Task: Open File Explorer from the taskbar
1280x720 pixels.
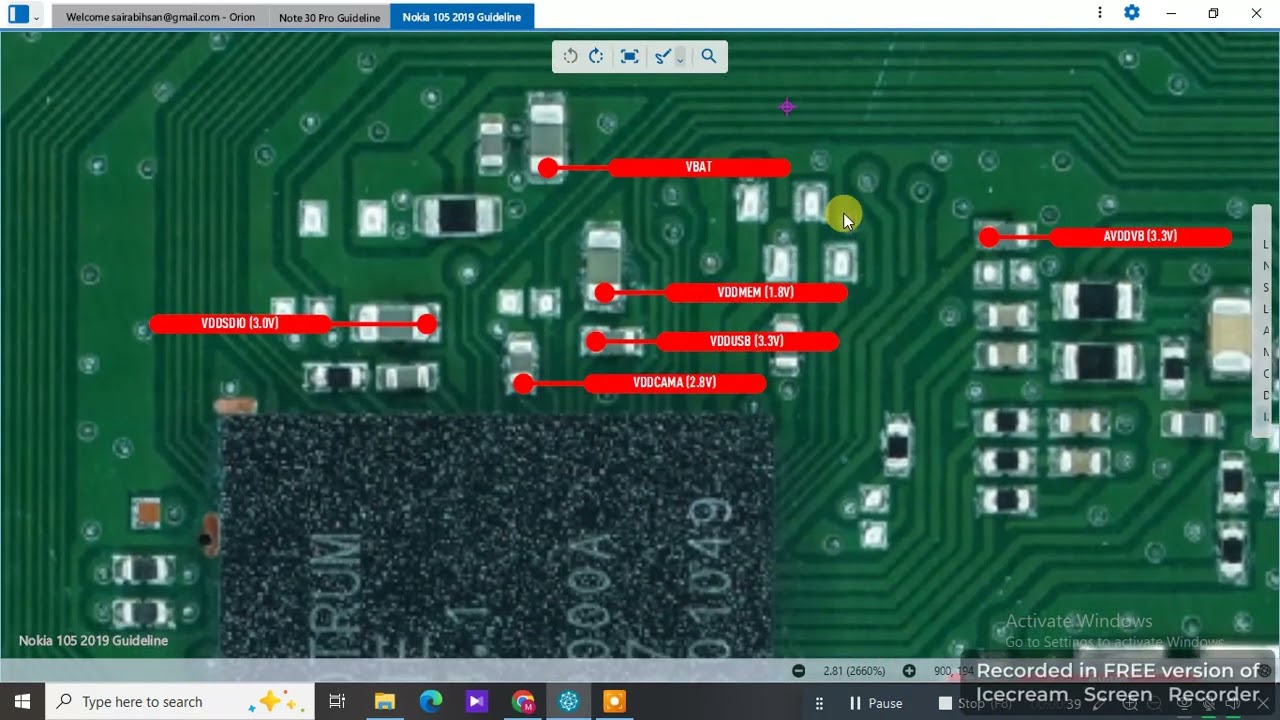Action: [x=384, y=702]
